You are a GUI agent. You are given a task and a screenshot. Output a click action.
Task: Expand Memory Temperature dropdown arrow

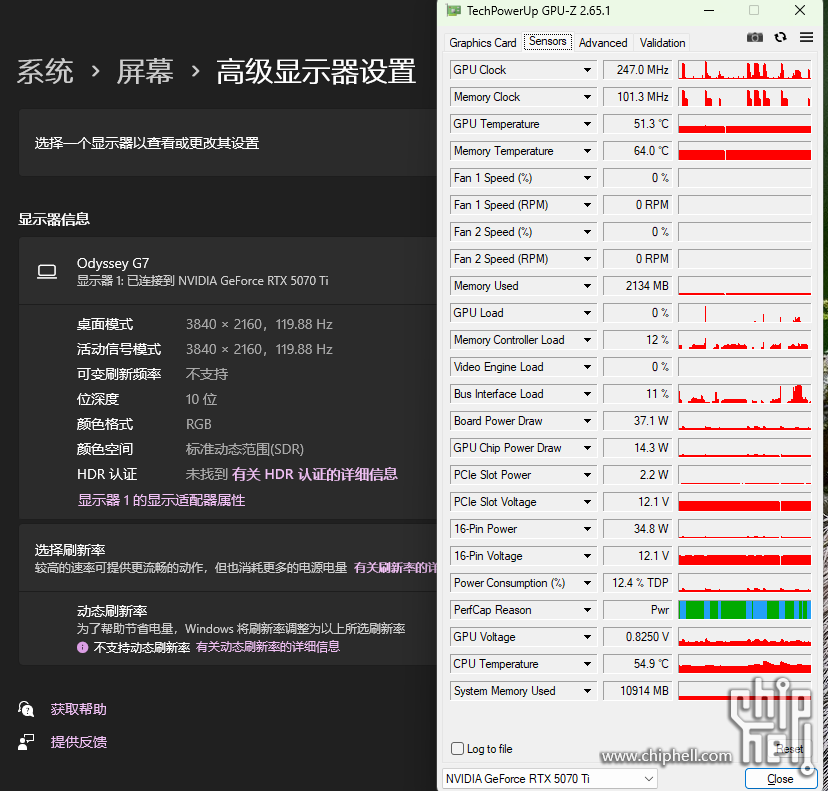click(587, 151)
